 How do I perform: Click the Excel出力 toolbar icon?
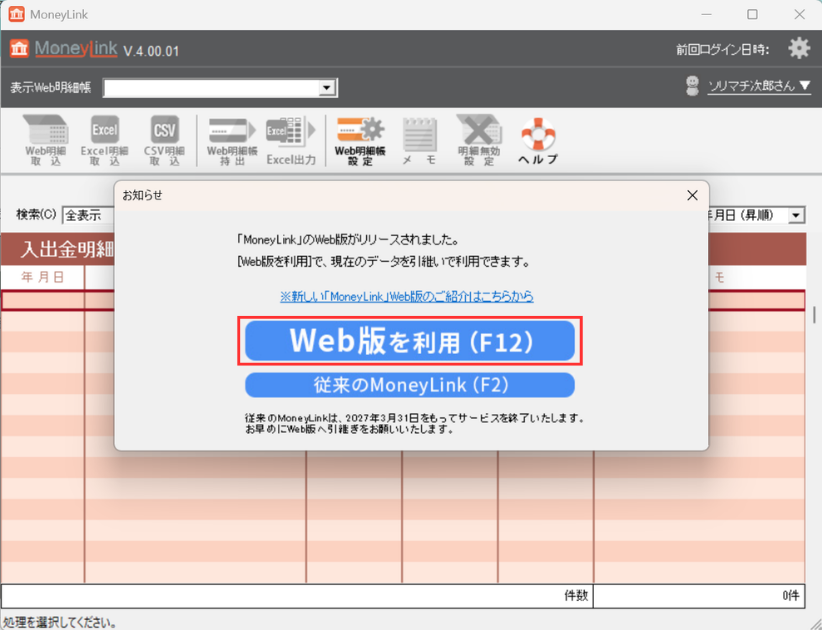(x=291, y=140)
